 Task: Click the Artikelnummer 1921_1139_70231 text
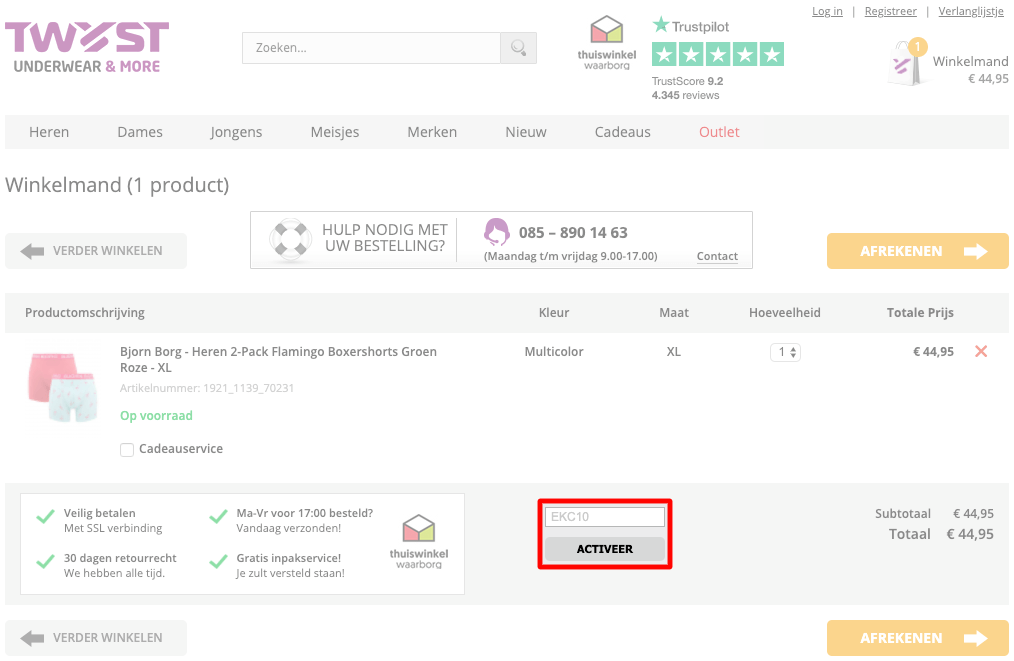[x=207, y=388]
